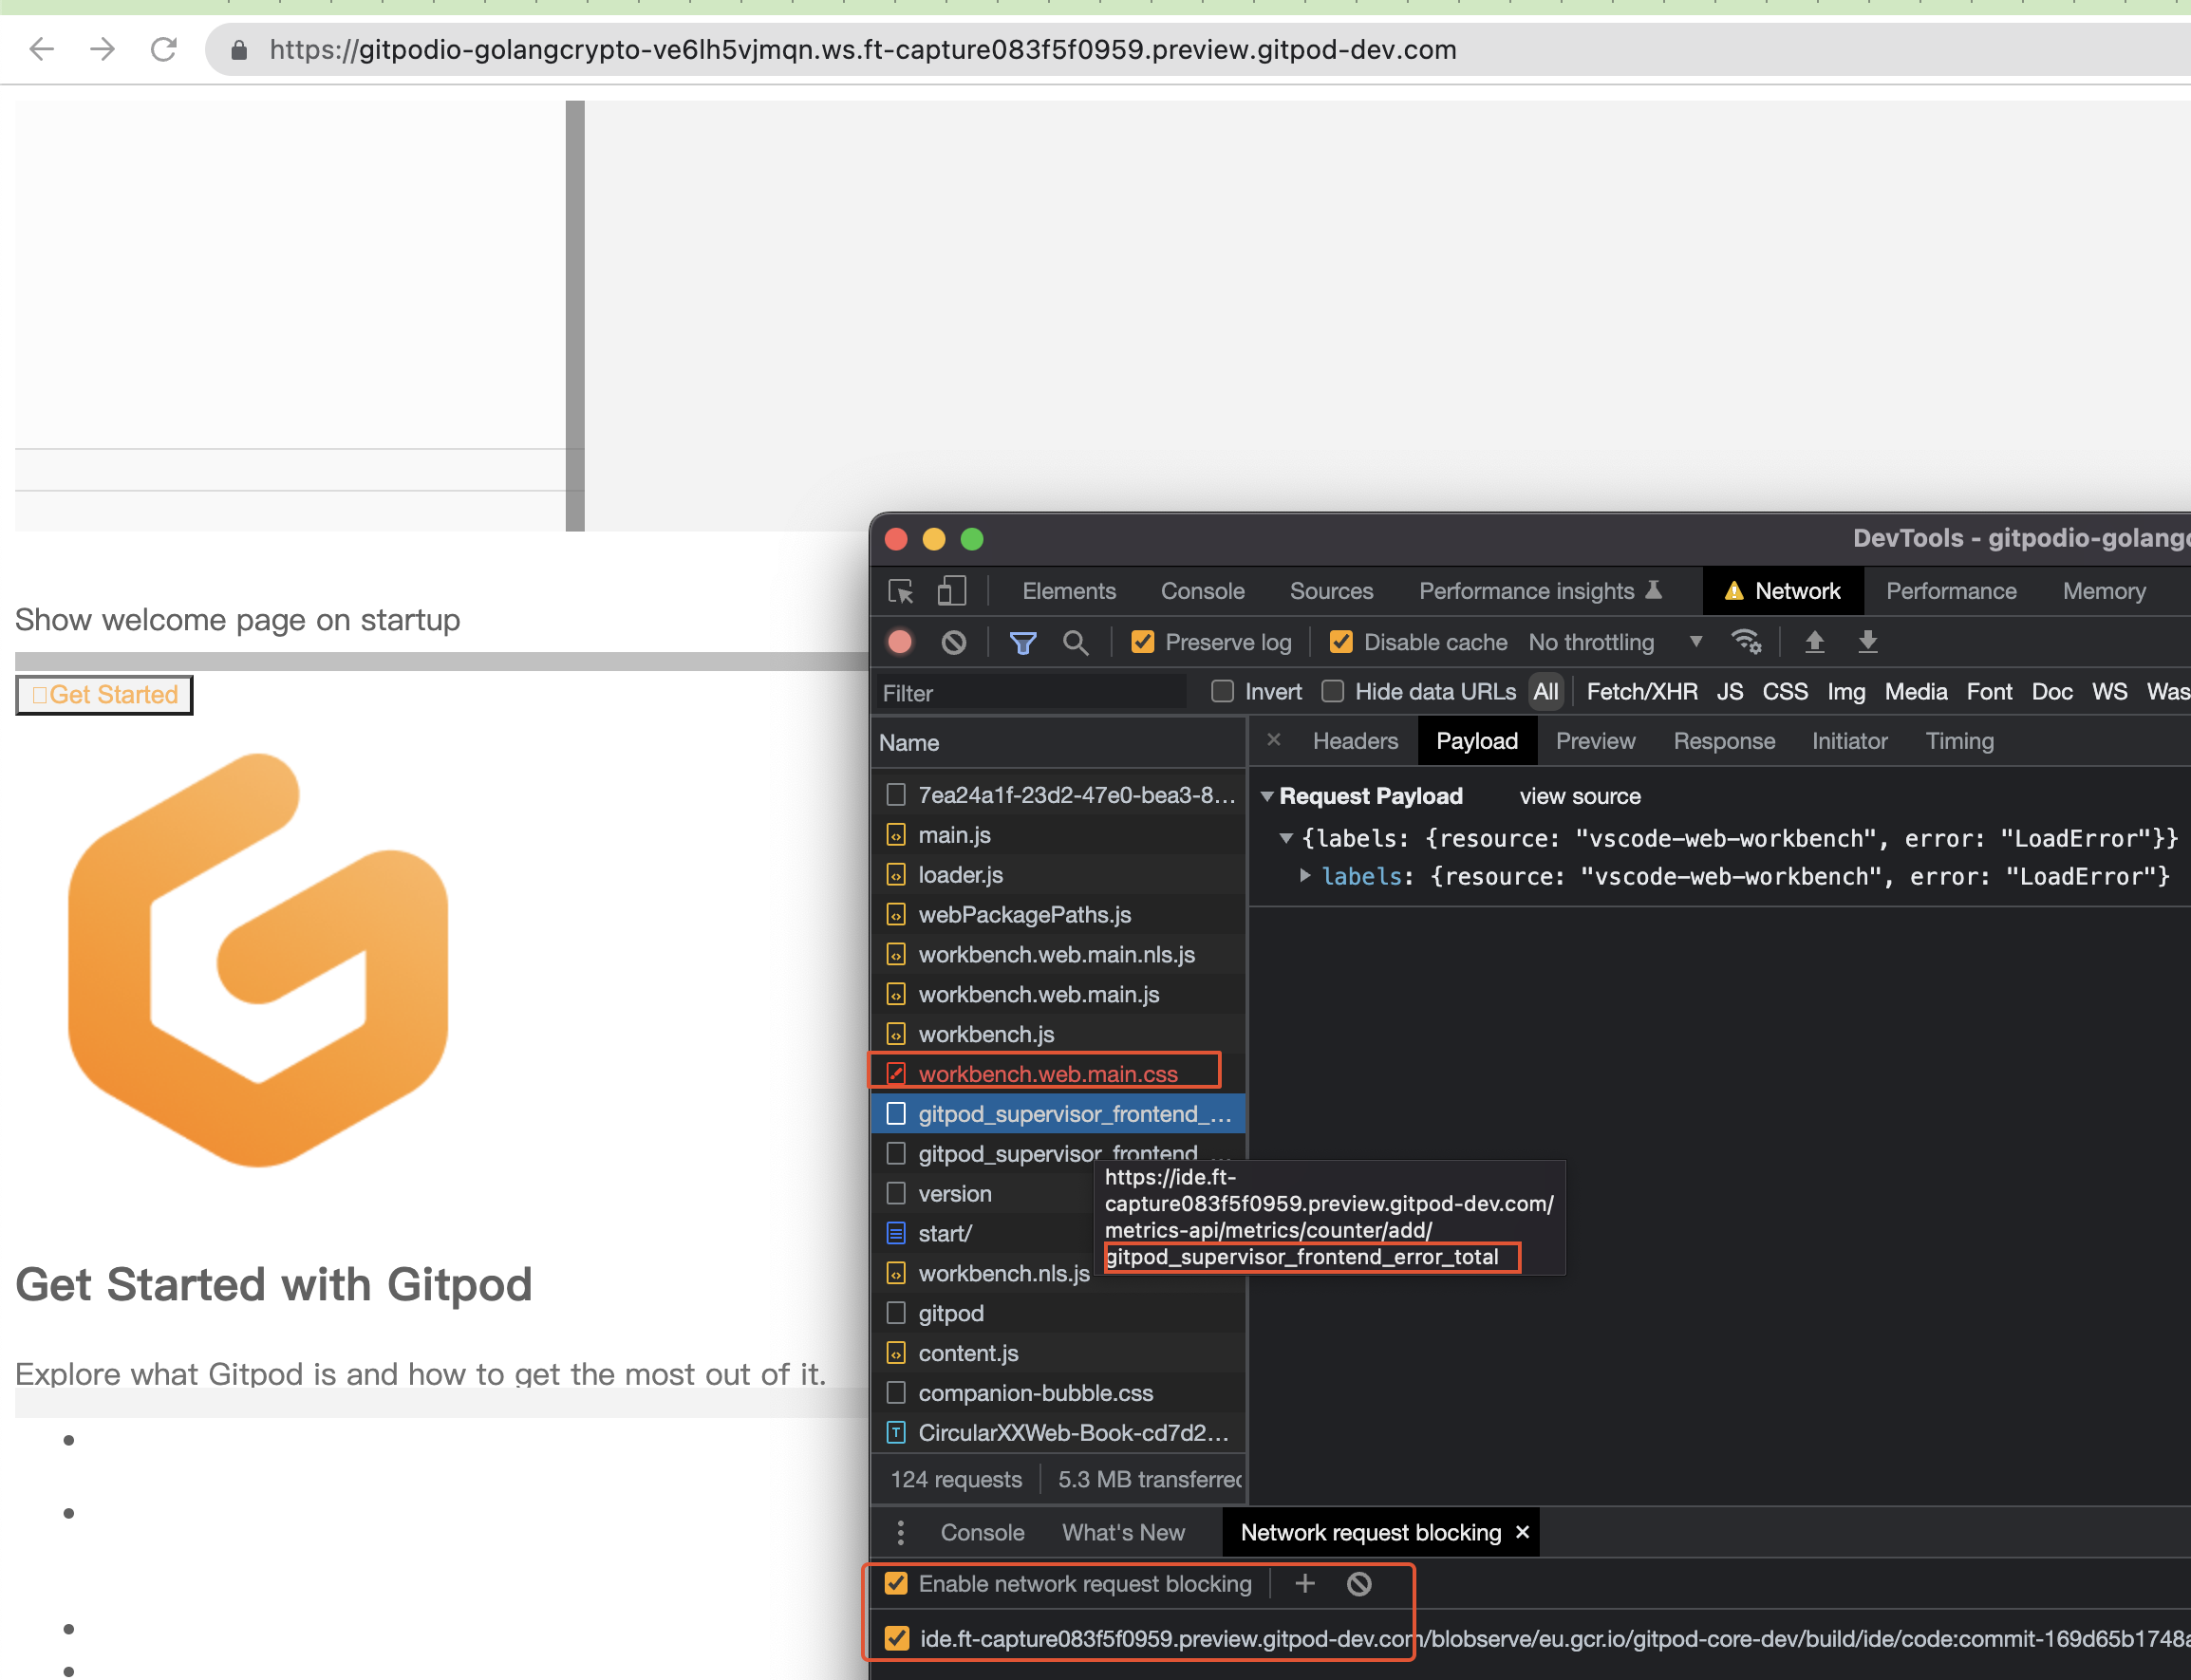Click the record network log button
This screenshot has width=2191, height=1680.
[x=899, y=642]
